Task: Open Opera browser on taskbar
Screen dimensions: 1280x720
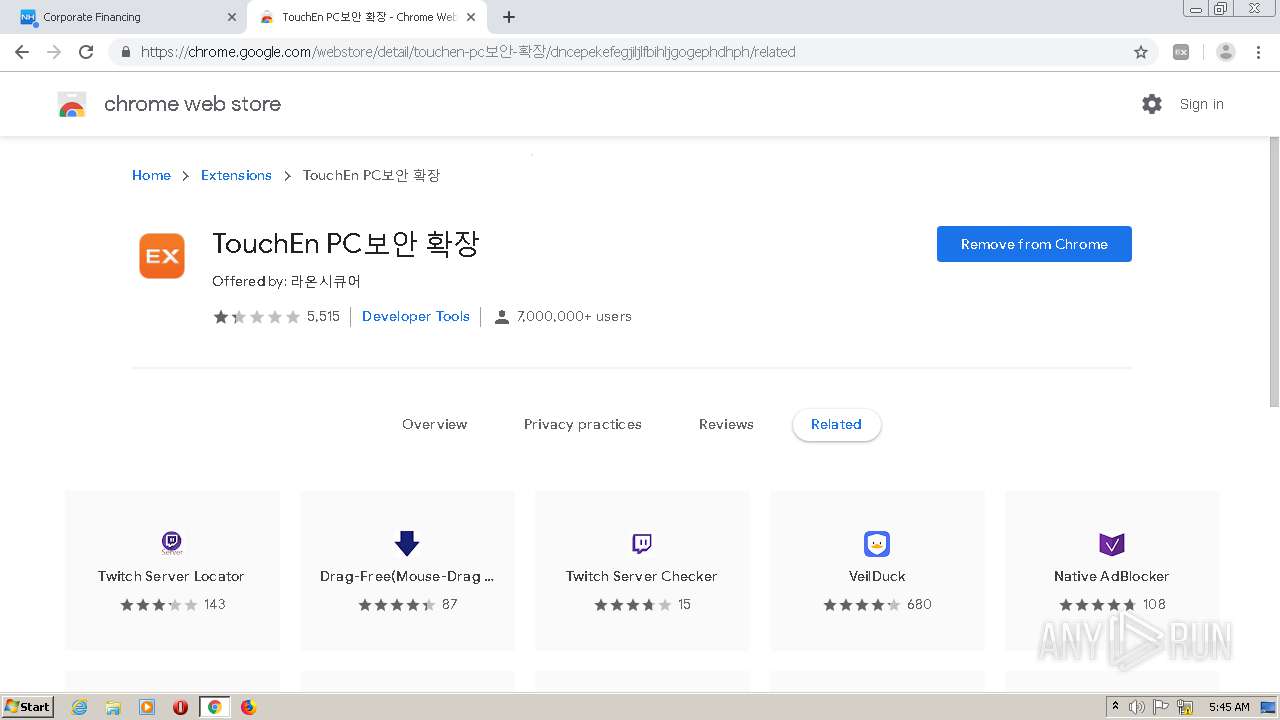Action: (x=180, y=707)
